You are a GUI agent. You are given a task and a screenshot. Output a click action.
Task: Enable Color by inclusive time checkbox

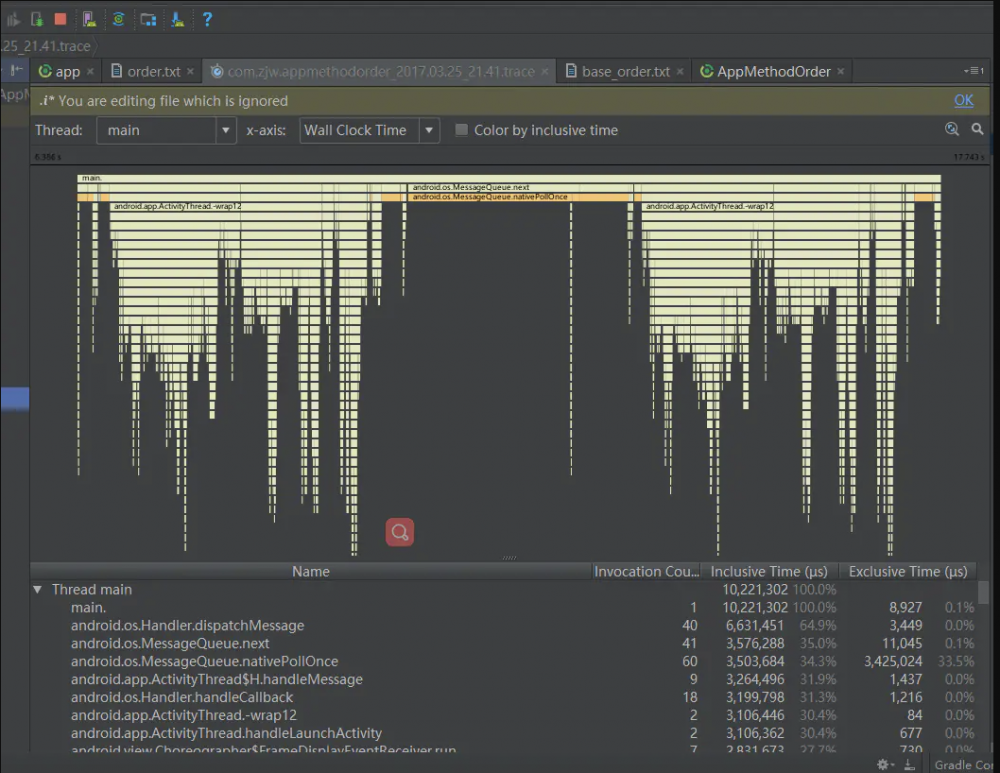click(x=461, y=130)
